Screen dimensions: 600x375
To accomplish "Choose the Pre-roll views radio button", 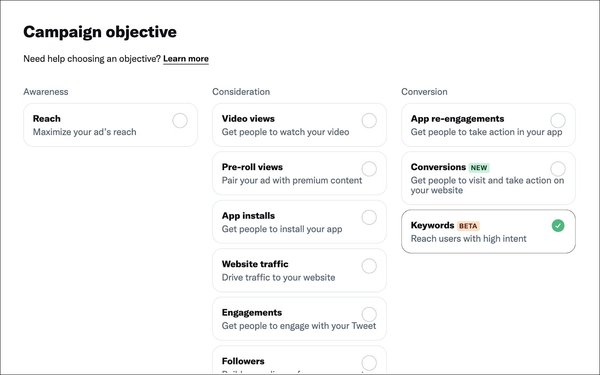I will tap(369, 169).
